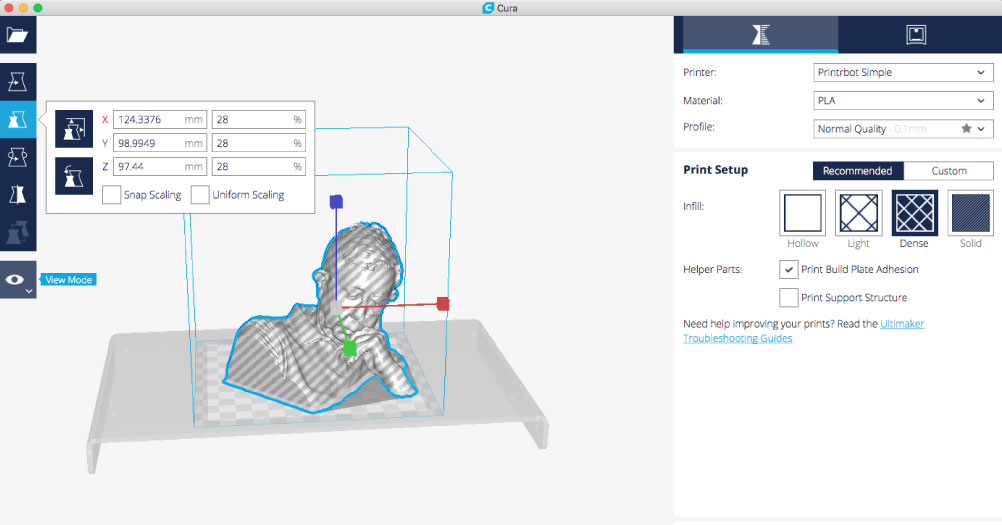Viewport: 1002px width, 525px height.
Task: Enable Snap Scaling checkbox
Action: (x=111, y=195)
